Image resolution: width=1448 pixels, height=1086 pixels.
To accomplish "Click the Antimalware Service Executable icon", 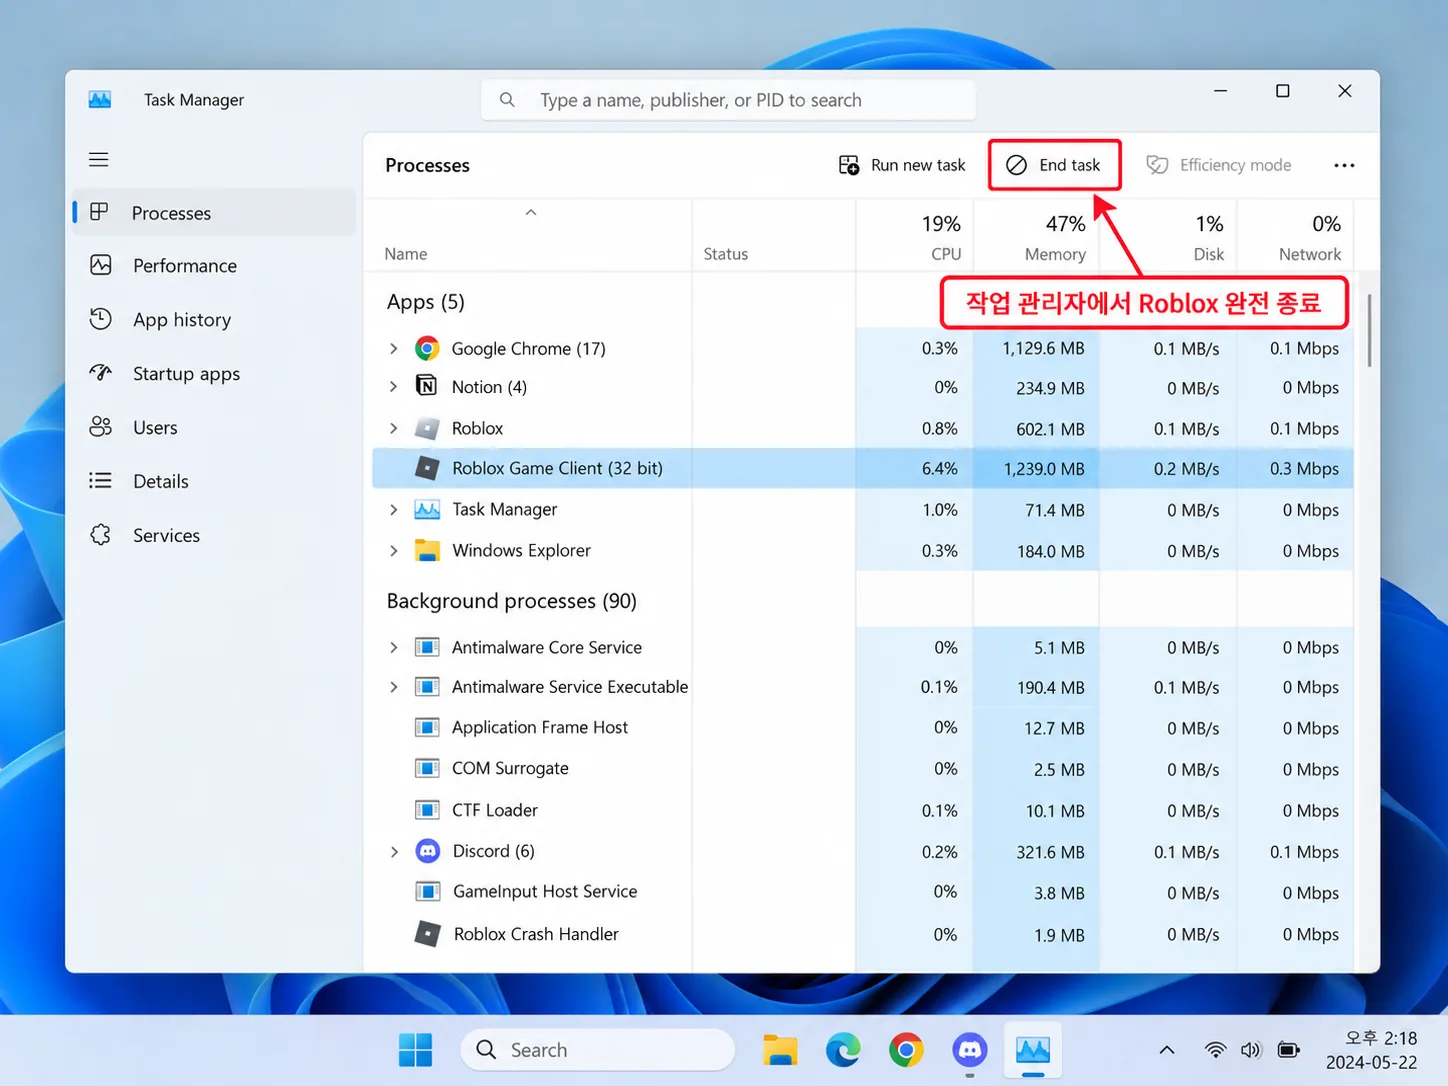I will [427, 687].
